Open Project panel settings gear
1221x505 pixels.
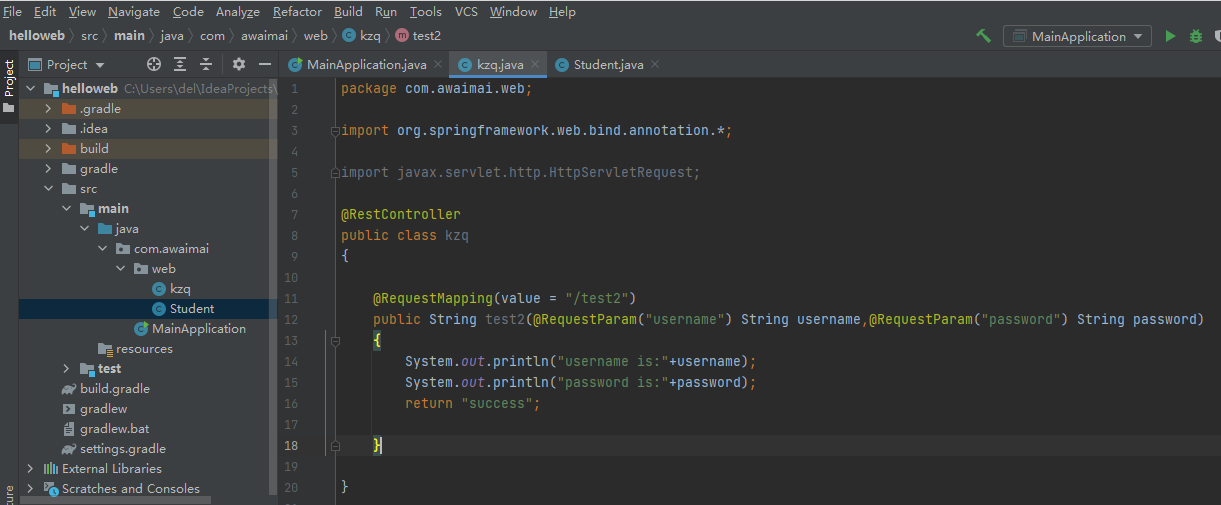pyautogui.click(x=239, y=64)
